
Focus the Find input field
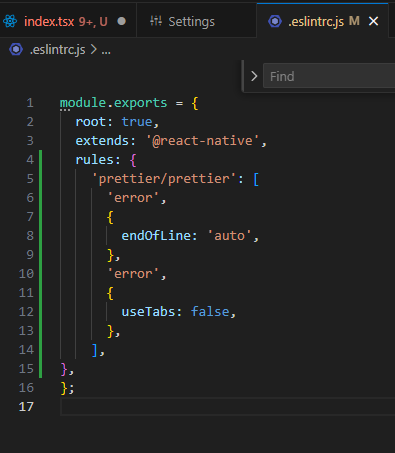329,76
